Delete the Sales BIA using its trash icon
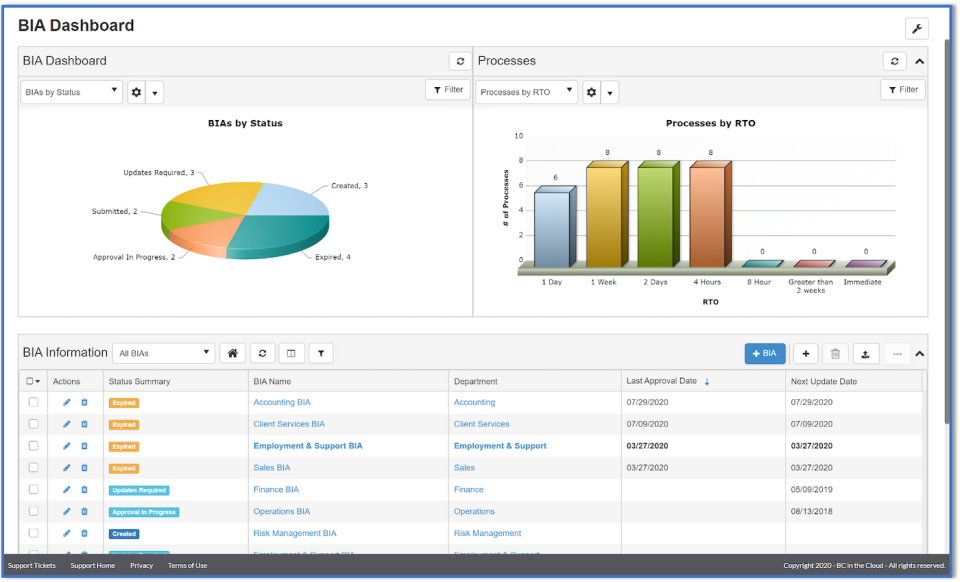Image resolution: width=960 pixels, height=582 pixels. click(83, 467)
